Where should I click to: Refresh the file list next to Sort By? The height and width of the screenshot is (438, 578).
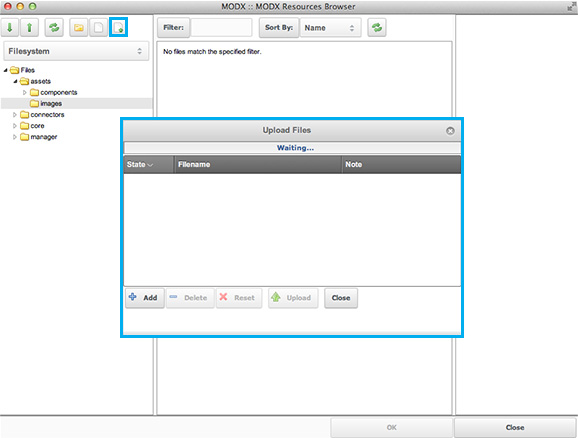click(377, 28)
